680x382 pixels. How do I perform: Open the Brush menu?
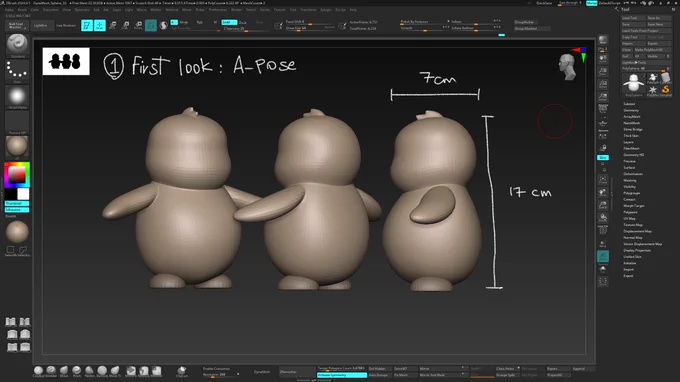tap(22, 10)
